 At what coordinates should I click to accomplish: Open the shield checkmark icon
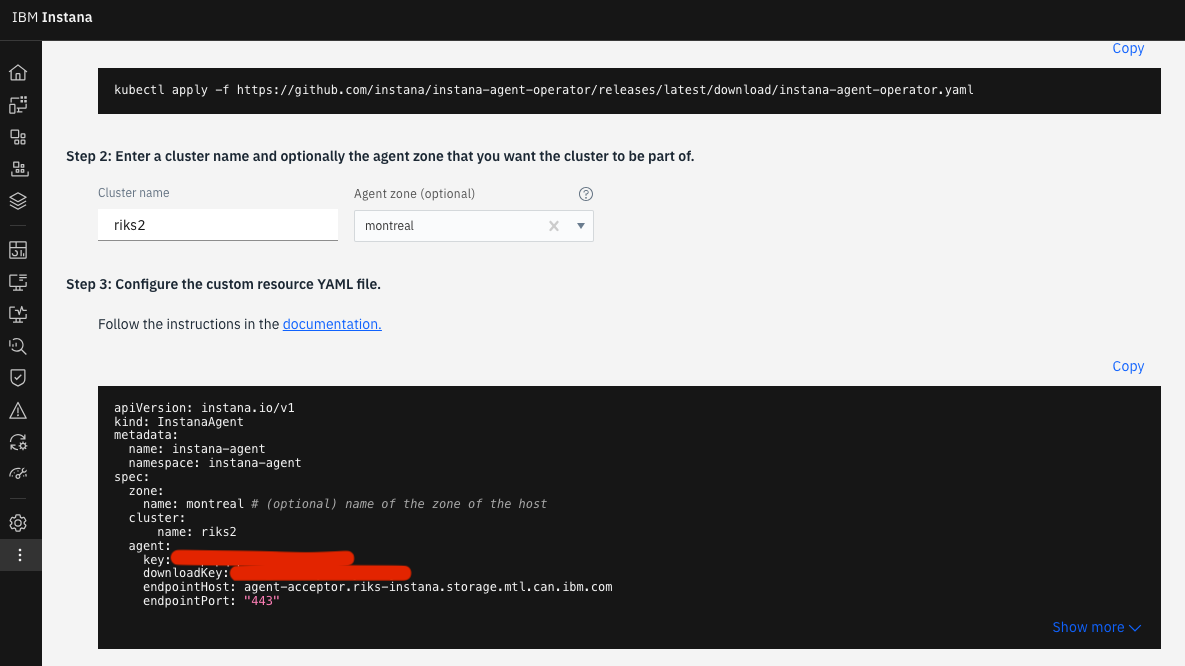tap(18, 378)
